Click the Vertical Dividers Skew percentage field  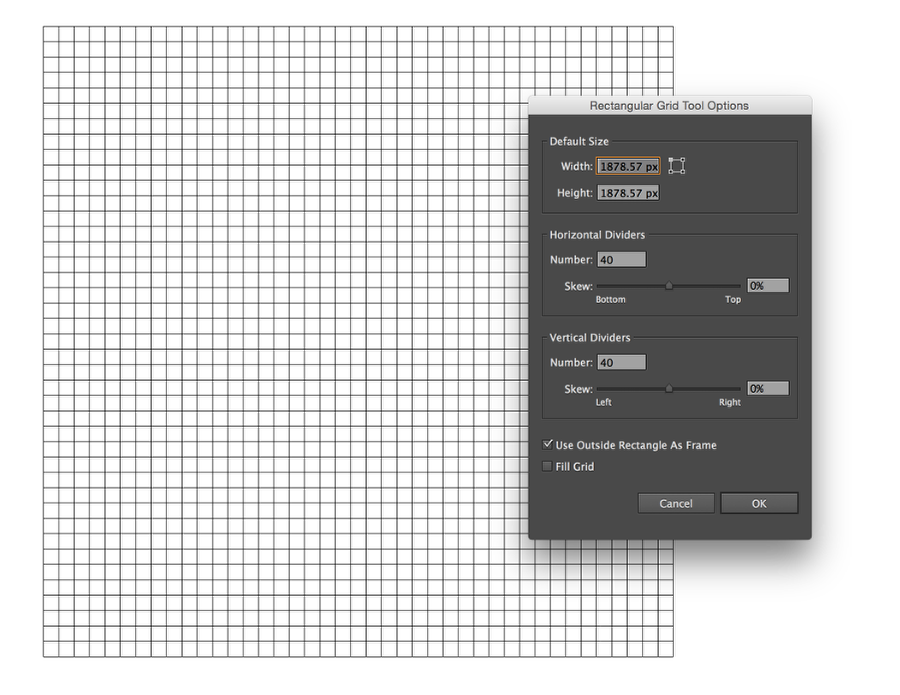[x=768, y=389]
